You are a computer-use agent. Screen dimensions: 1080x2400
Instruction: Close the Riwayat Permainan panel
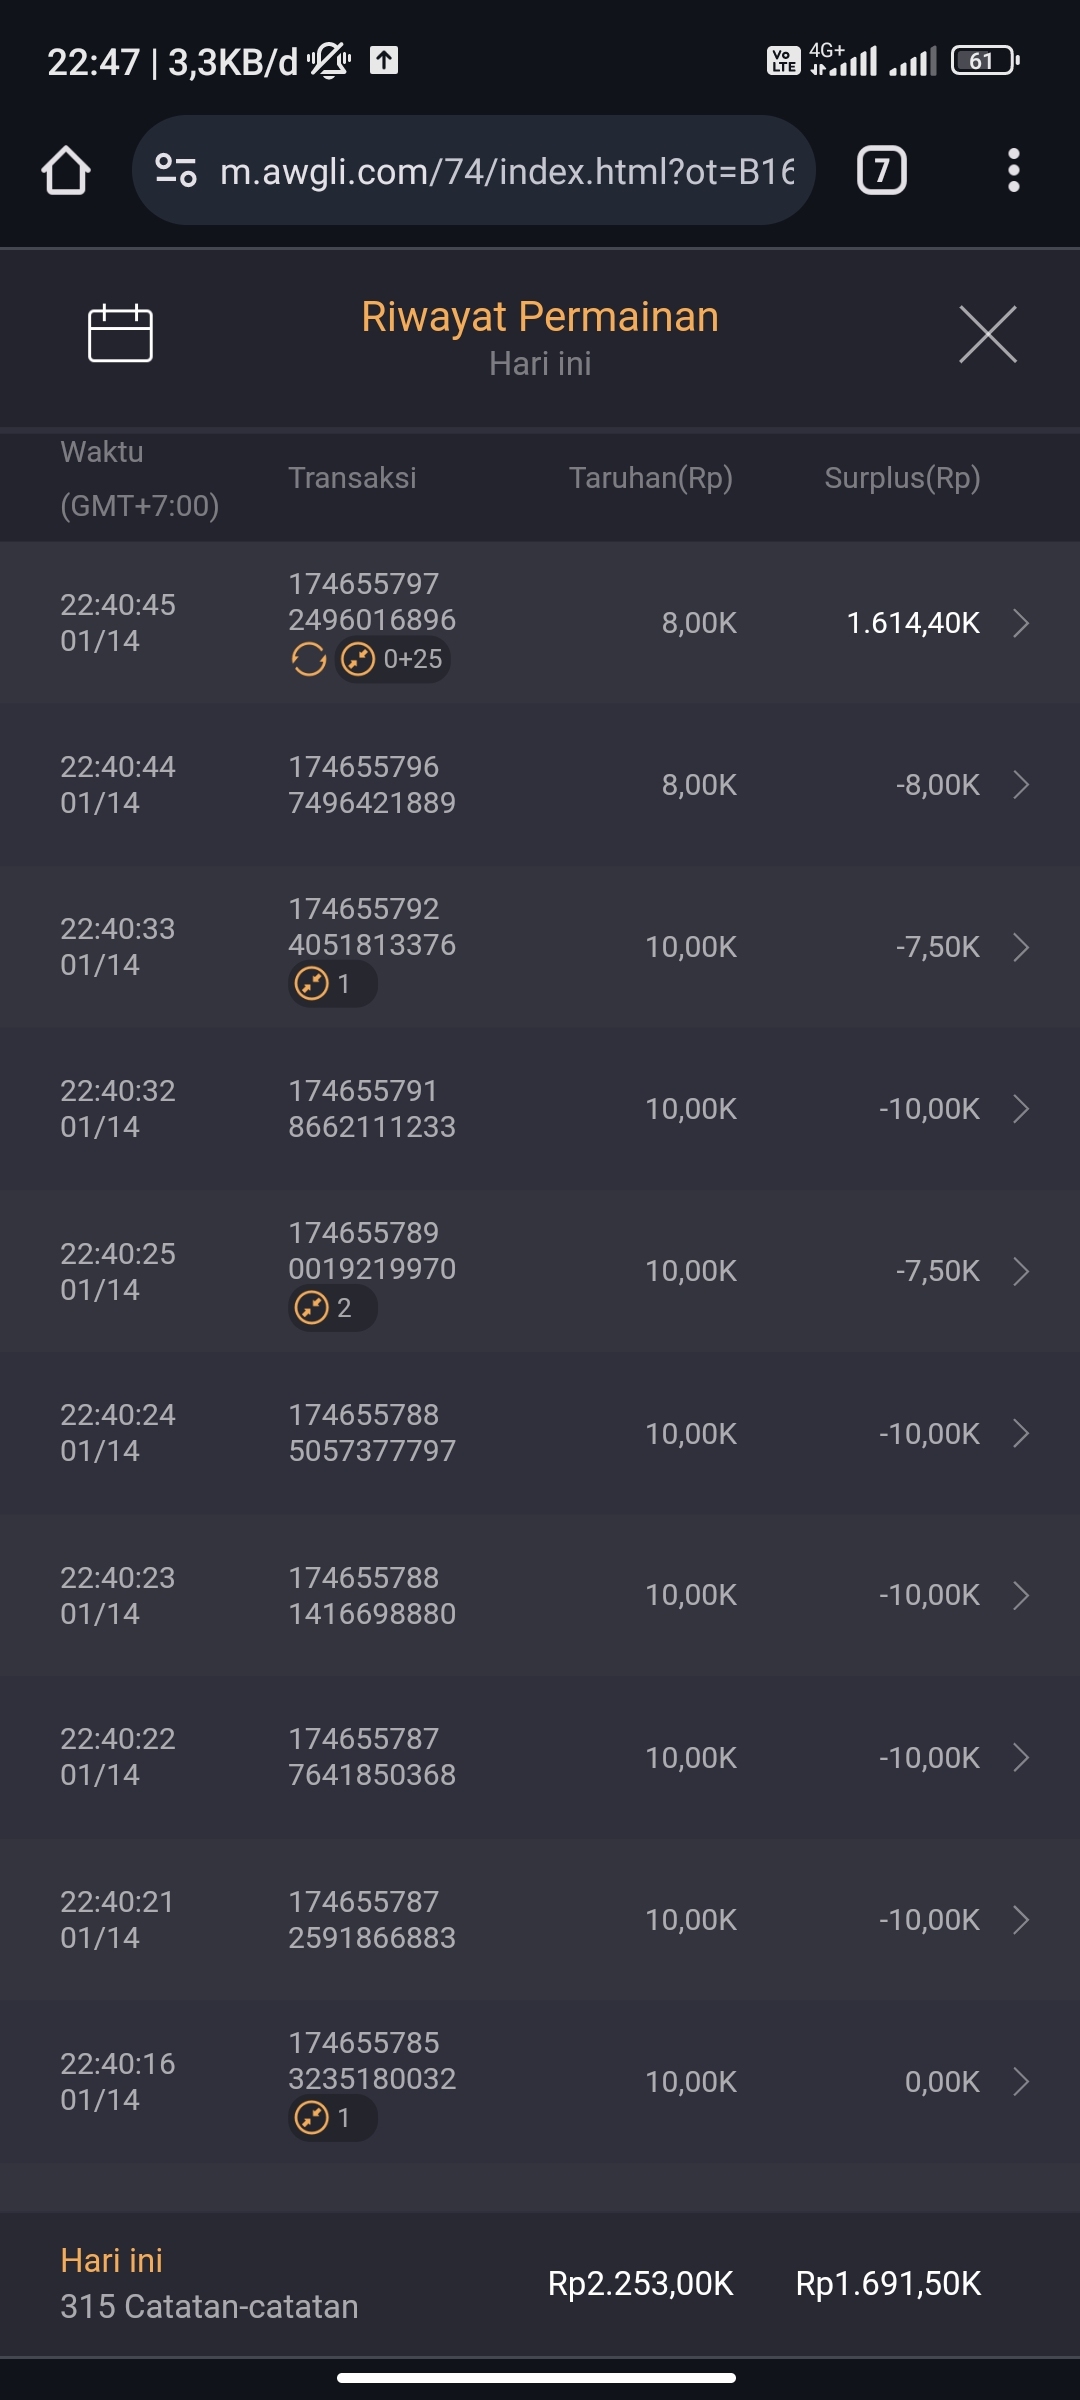pyautogui.click(x=987, y=334)
